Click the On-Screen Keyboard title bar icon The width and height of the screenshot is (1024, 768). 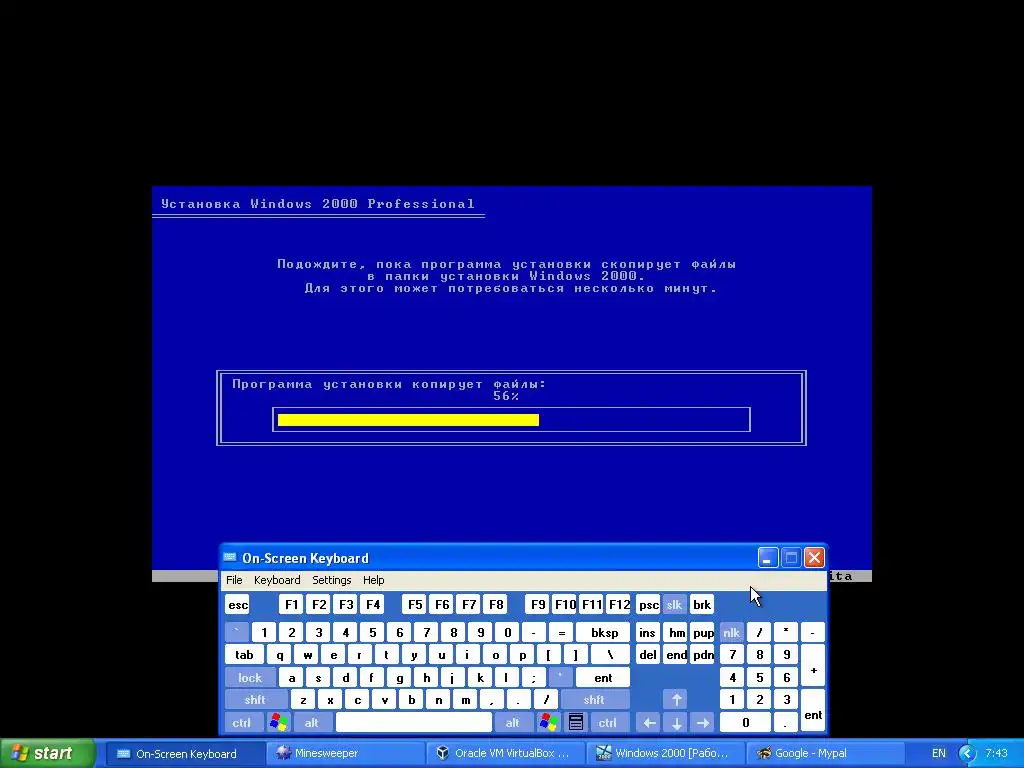(230, 558)
